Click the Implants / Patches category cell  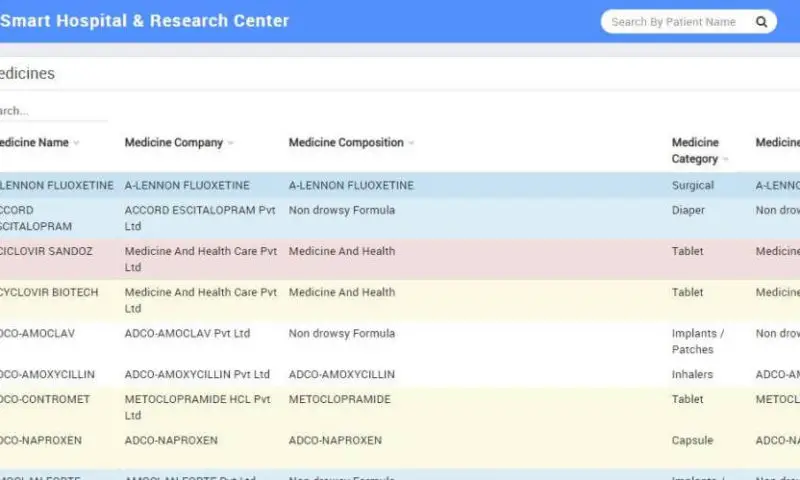coord(697,341)
